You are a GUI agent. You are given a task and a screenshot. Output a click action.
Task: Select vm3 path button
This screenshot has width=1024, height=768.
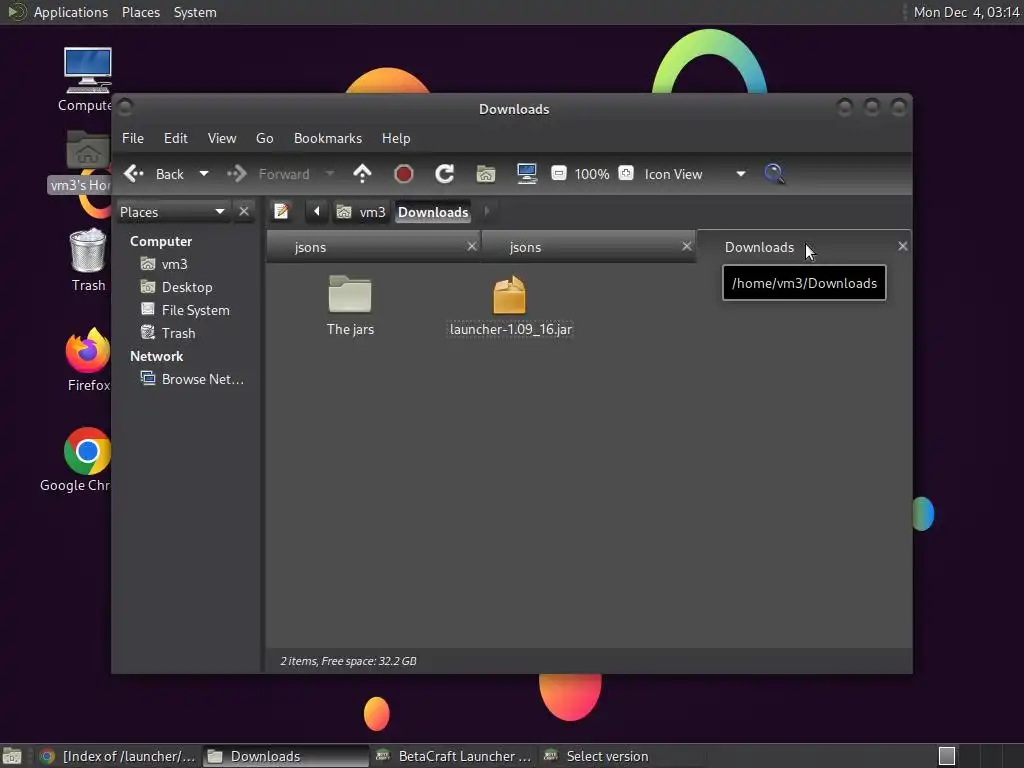click(x=361, y=212)
